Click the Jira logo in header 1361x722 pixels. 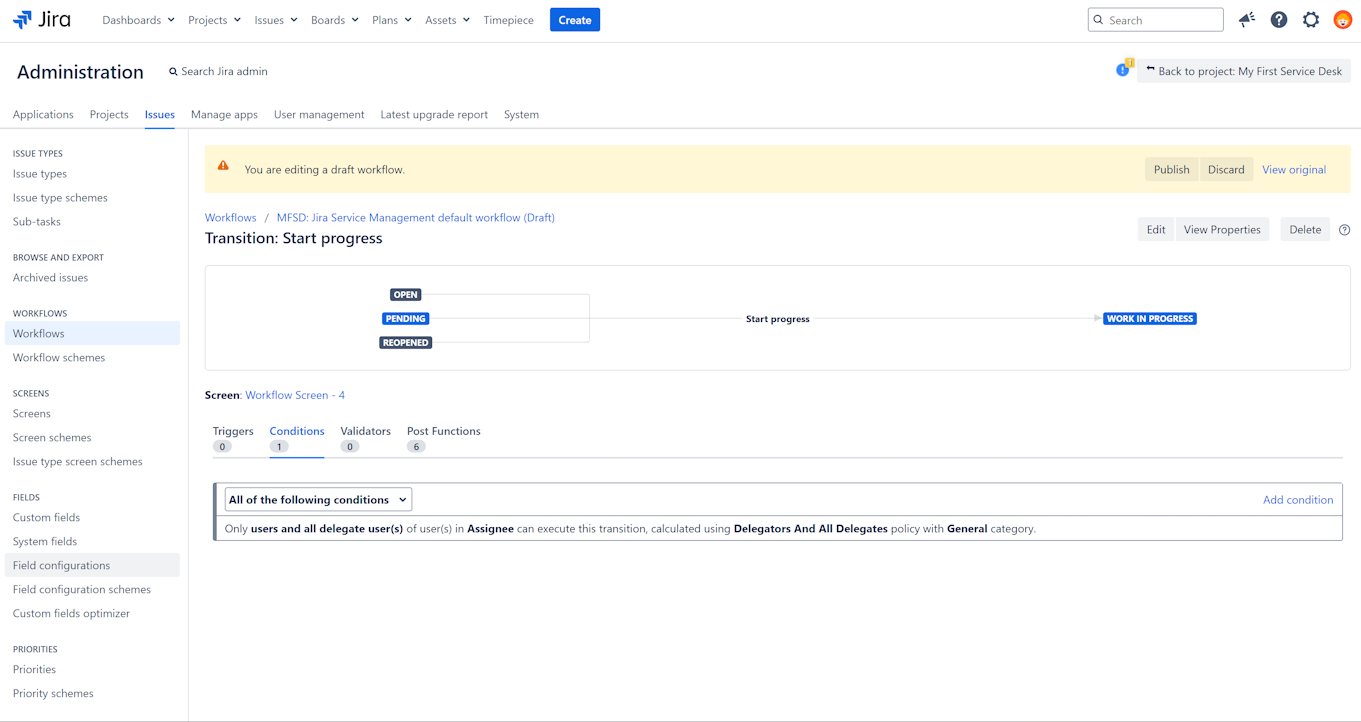point(41,20)
